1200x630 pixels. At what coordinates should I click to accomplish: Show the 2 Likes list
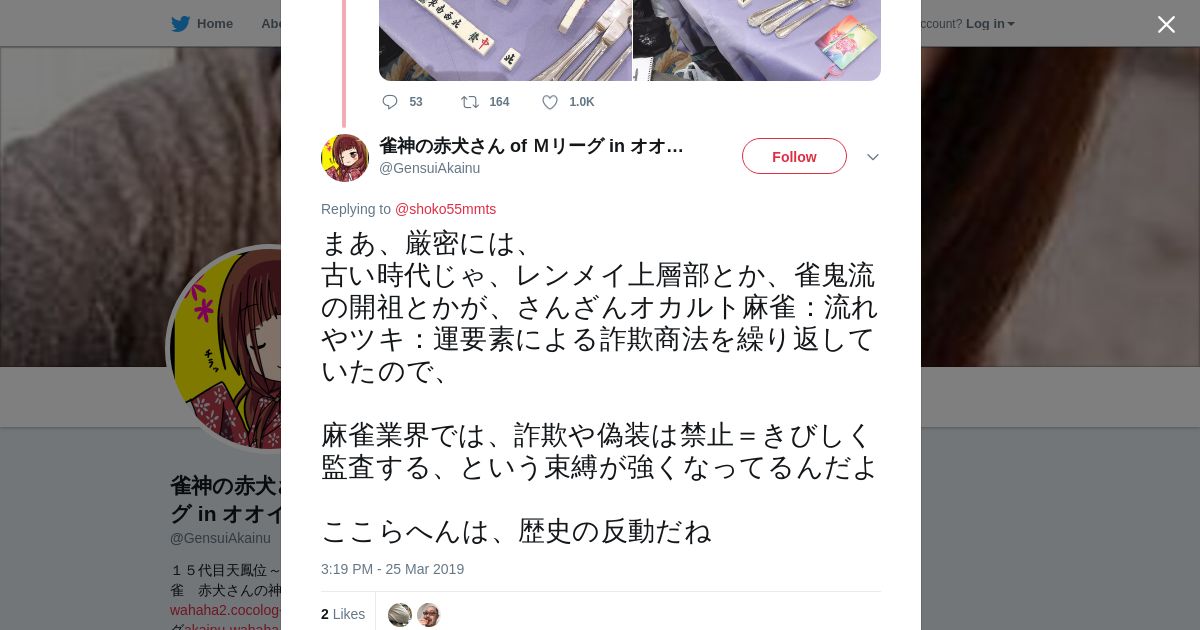pyautogui.click(x=343, y=614)
